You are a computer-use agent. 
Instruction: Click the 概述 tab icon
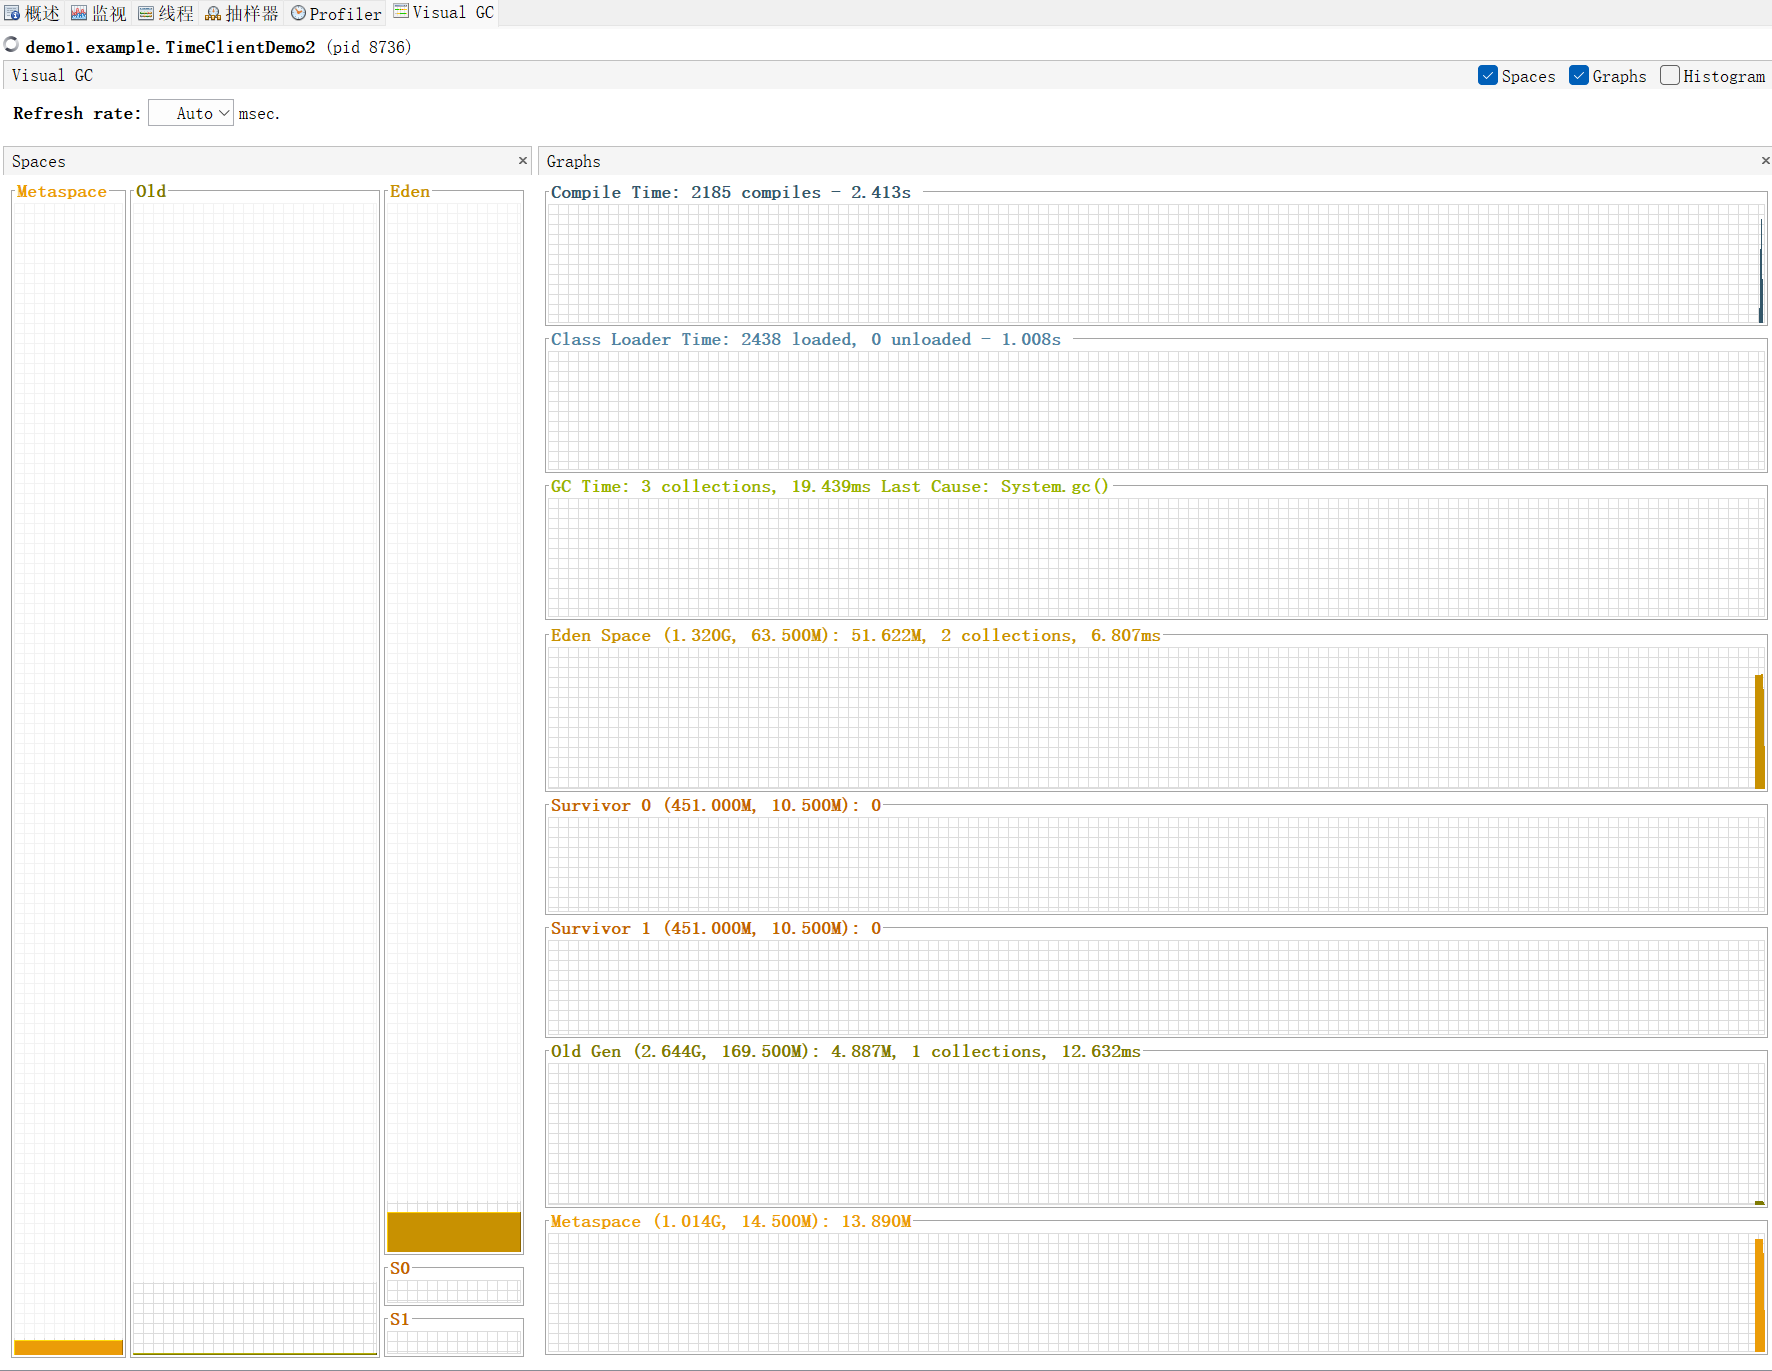click(x=12, y=13)
